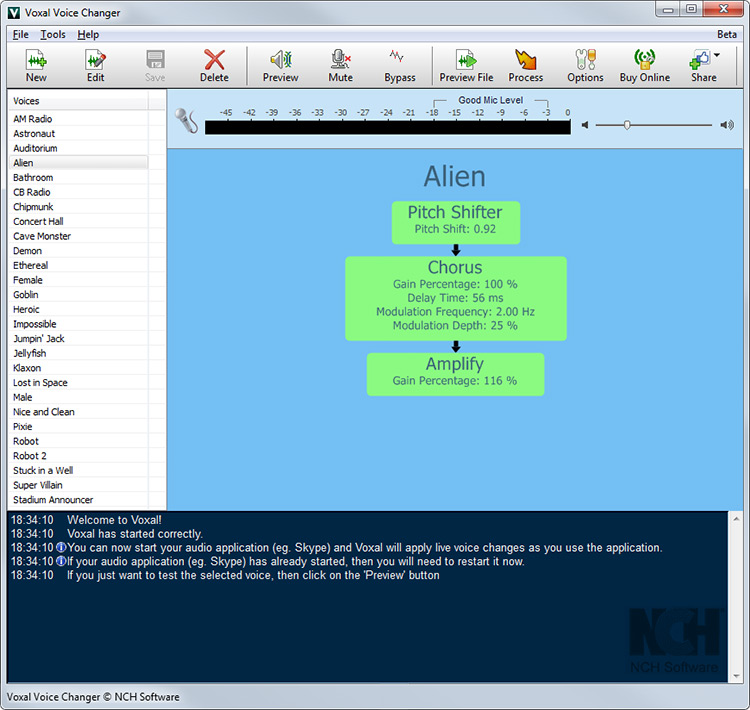
Task: Click the Chorus effect block
Action: [x=455, y=299]
